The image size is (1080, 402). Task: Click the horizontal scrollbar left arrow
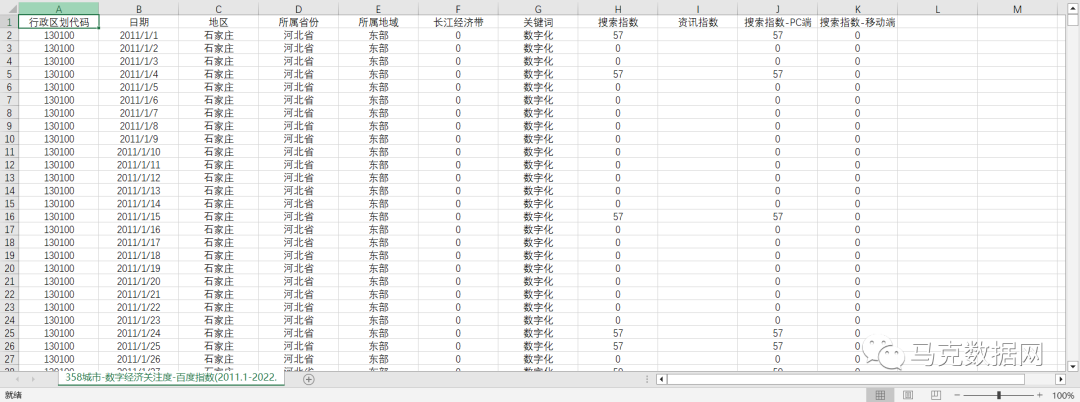(661, 379)
